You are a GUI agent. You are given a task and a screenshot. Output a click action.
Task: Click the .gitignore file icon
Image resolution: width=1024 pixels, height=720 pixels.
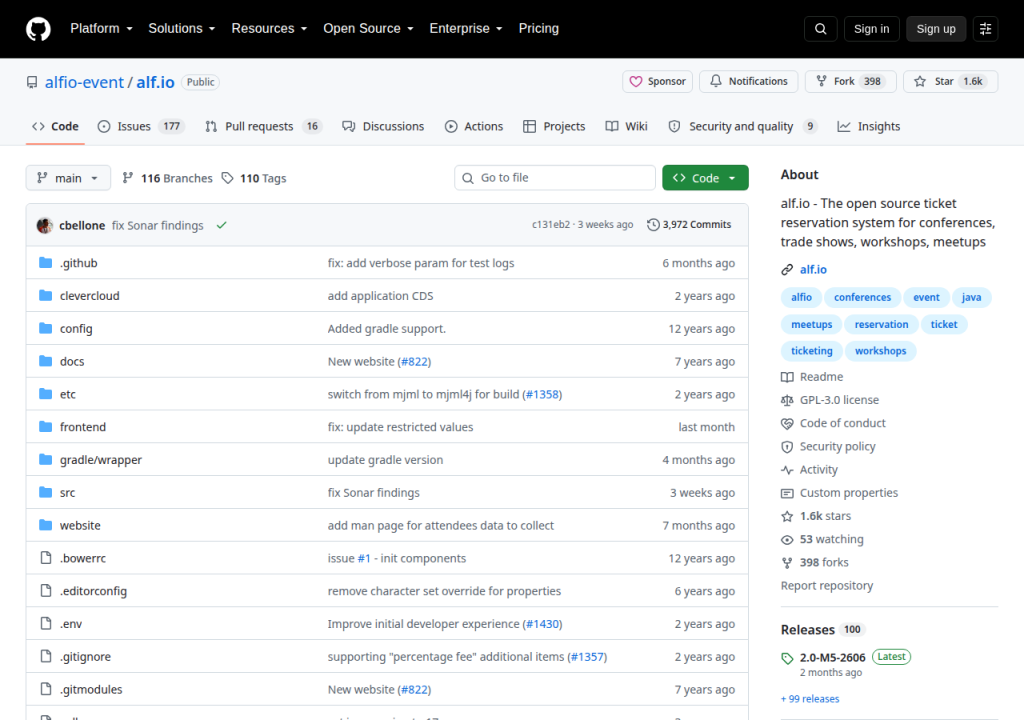pyautogui.click(x=46, y=656)
